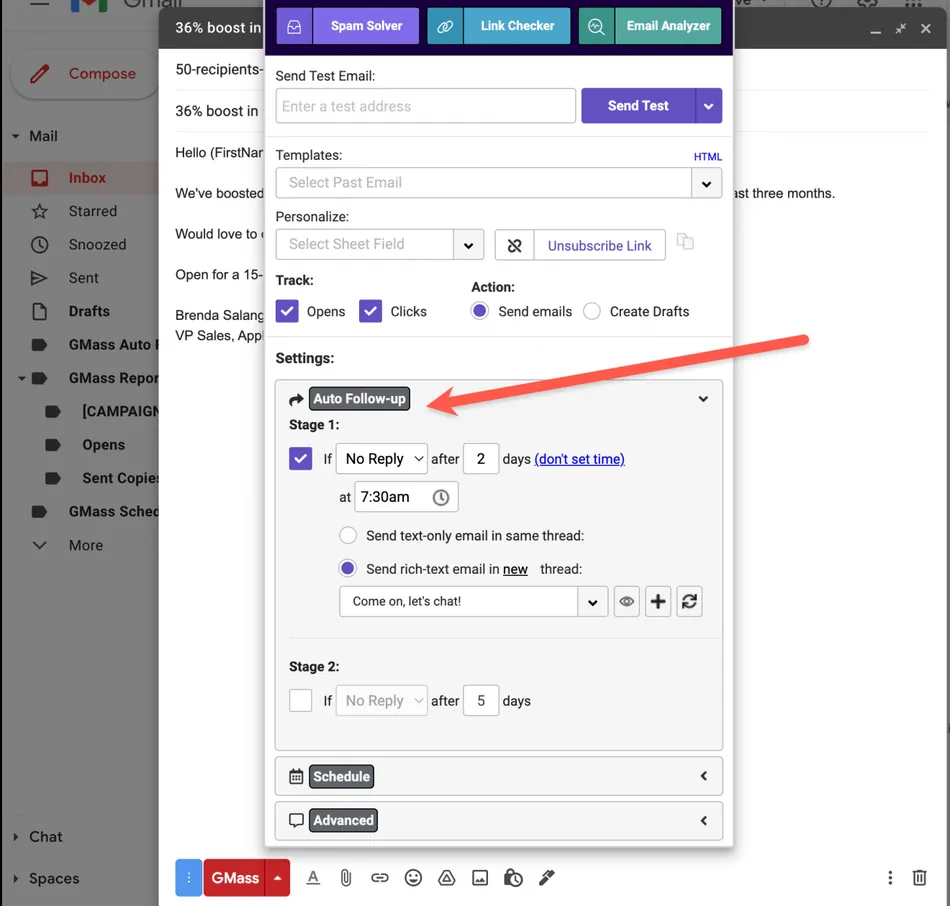Image resolution: width=950 pixels, height=906 pixels.
Task: Click the Auto Follow-up section label
Action: coord(359,399)
